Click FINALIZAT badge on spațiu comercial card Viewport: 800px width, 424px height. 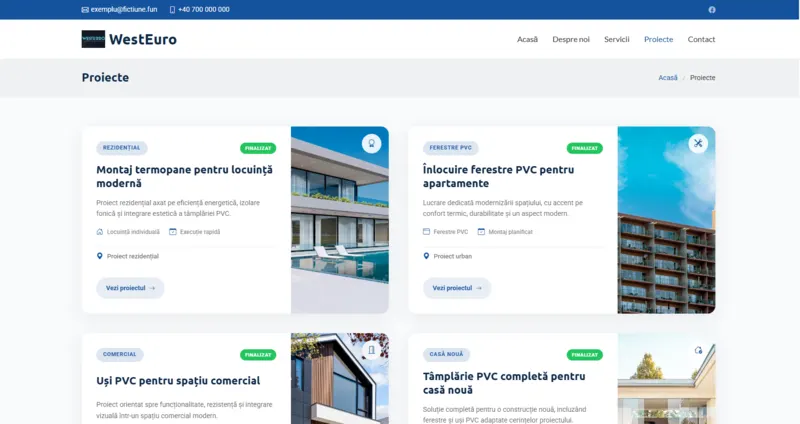pos(258,355)
